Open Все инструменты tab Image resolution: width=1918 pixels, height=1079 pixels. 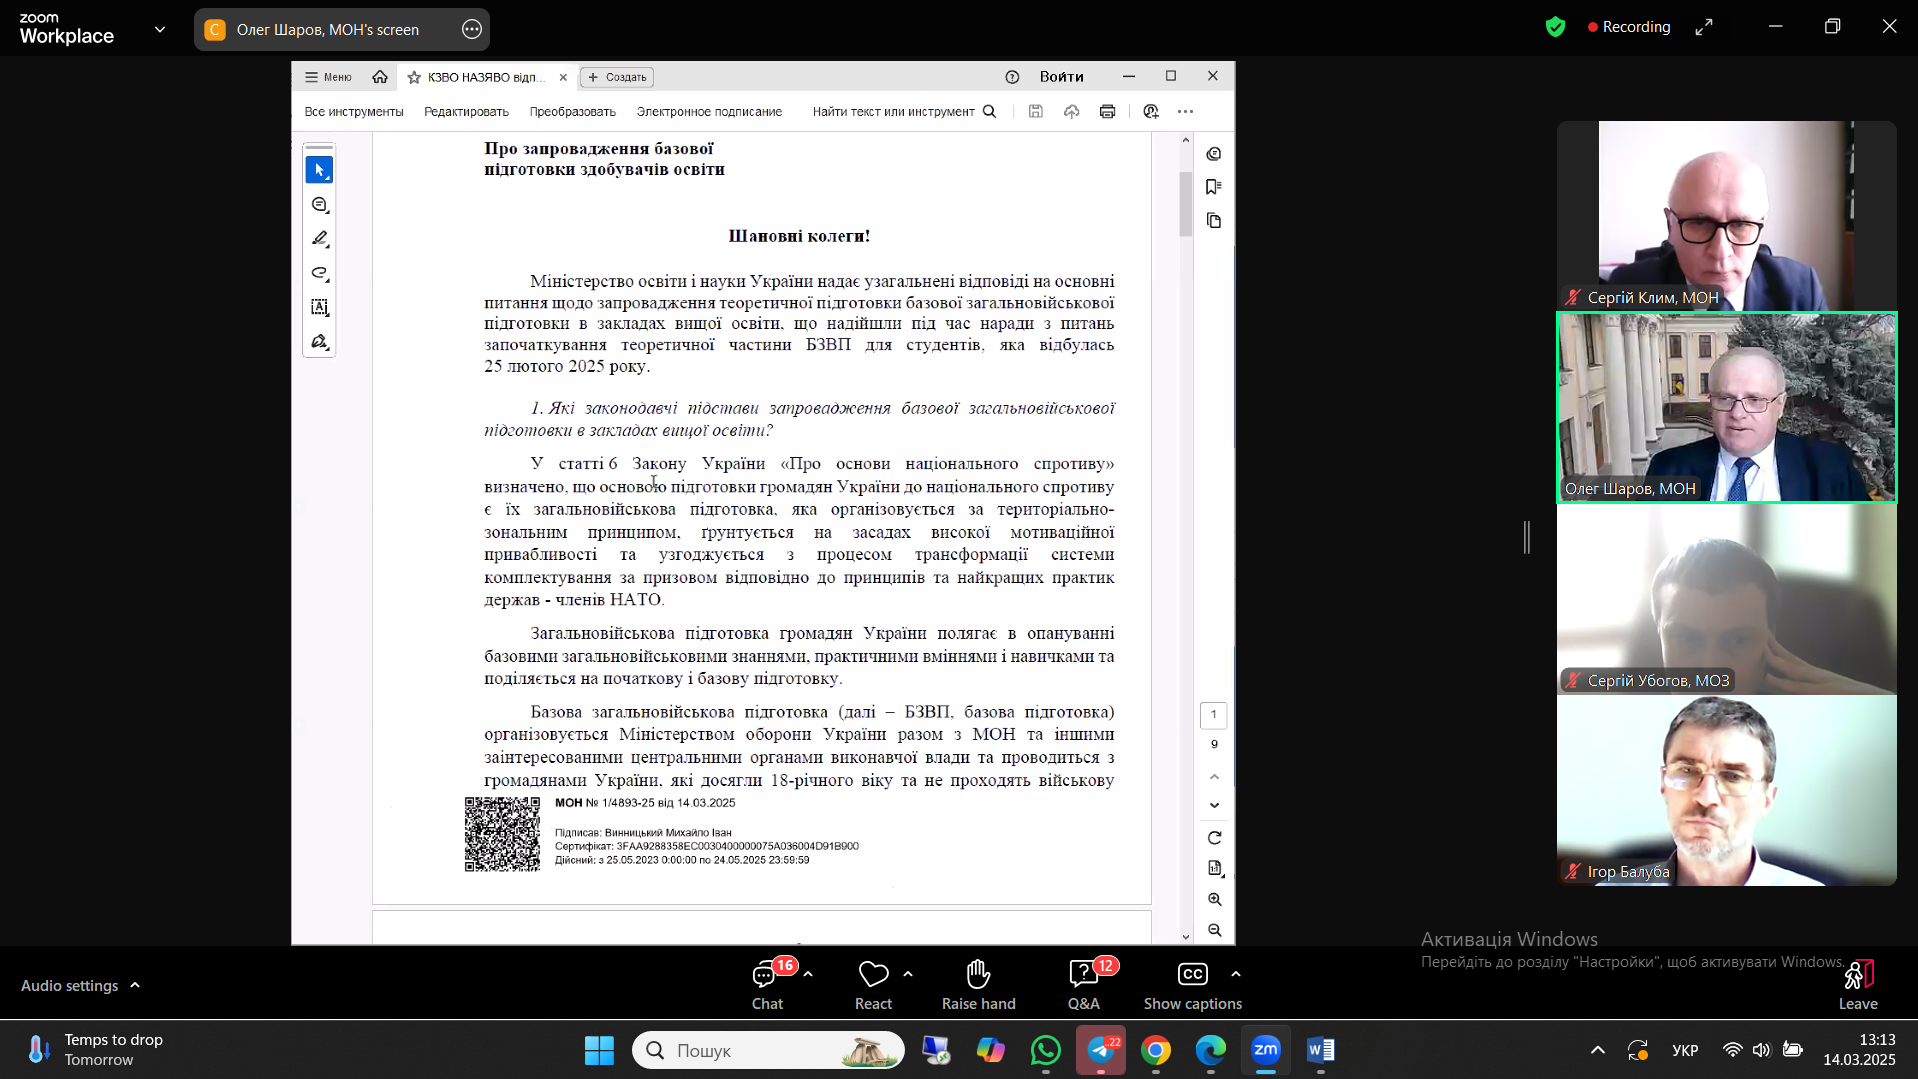[x=354, y=112]
